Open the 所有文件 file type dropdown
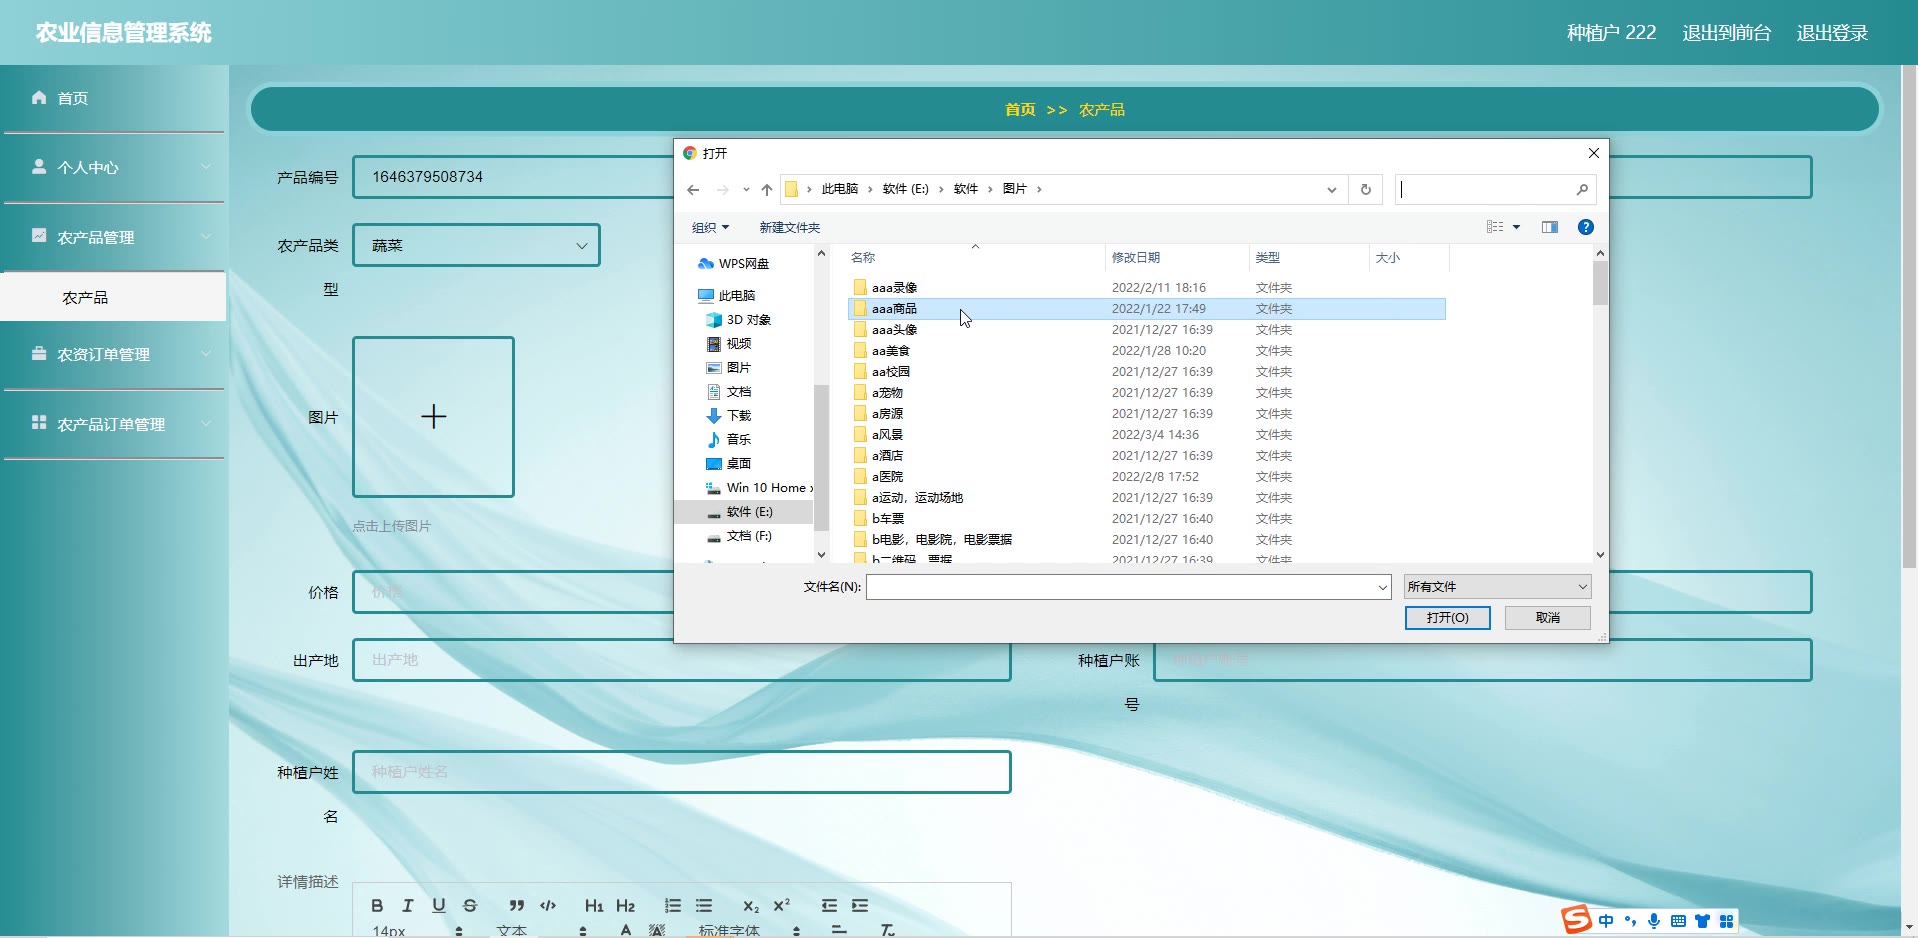Image resolution: width=1918 pixels, height=938 pixels. (x=1497, y=587)
